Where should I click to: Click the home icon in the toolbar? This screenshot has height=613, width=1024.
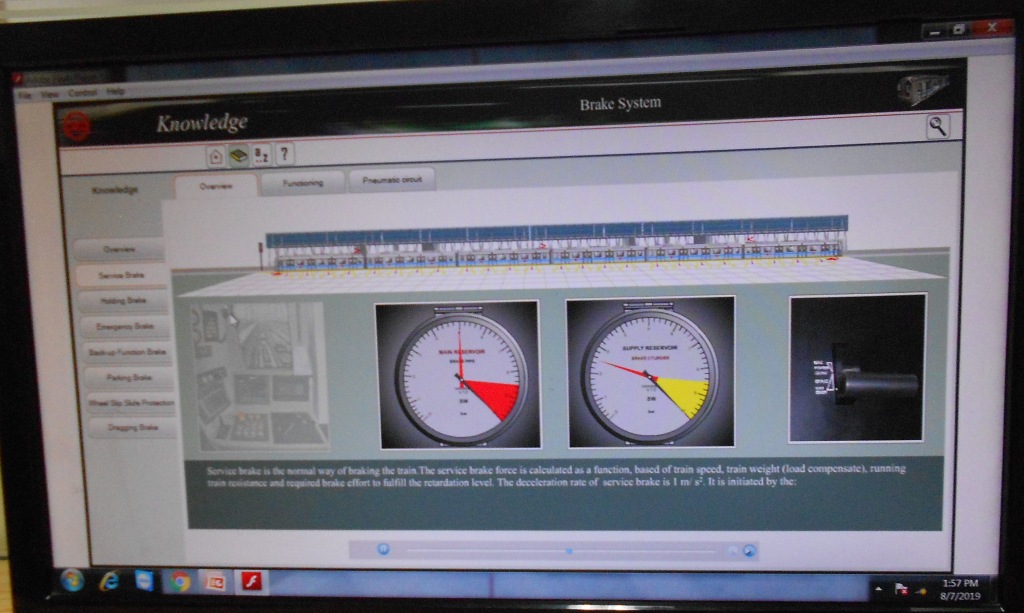click(216, 155)
